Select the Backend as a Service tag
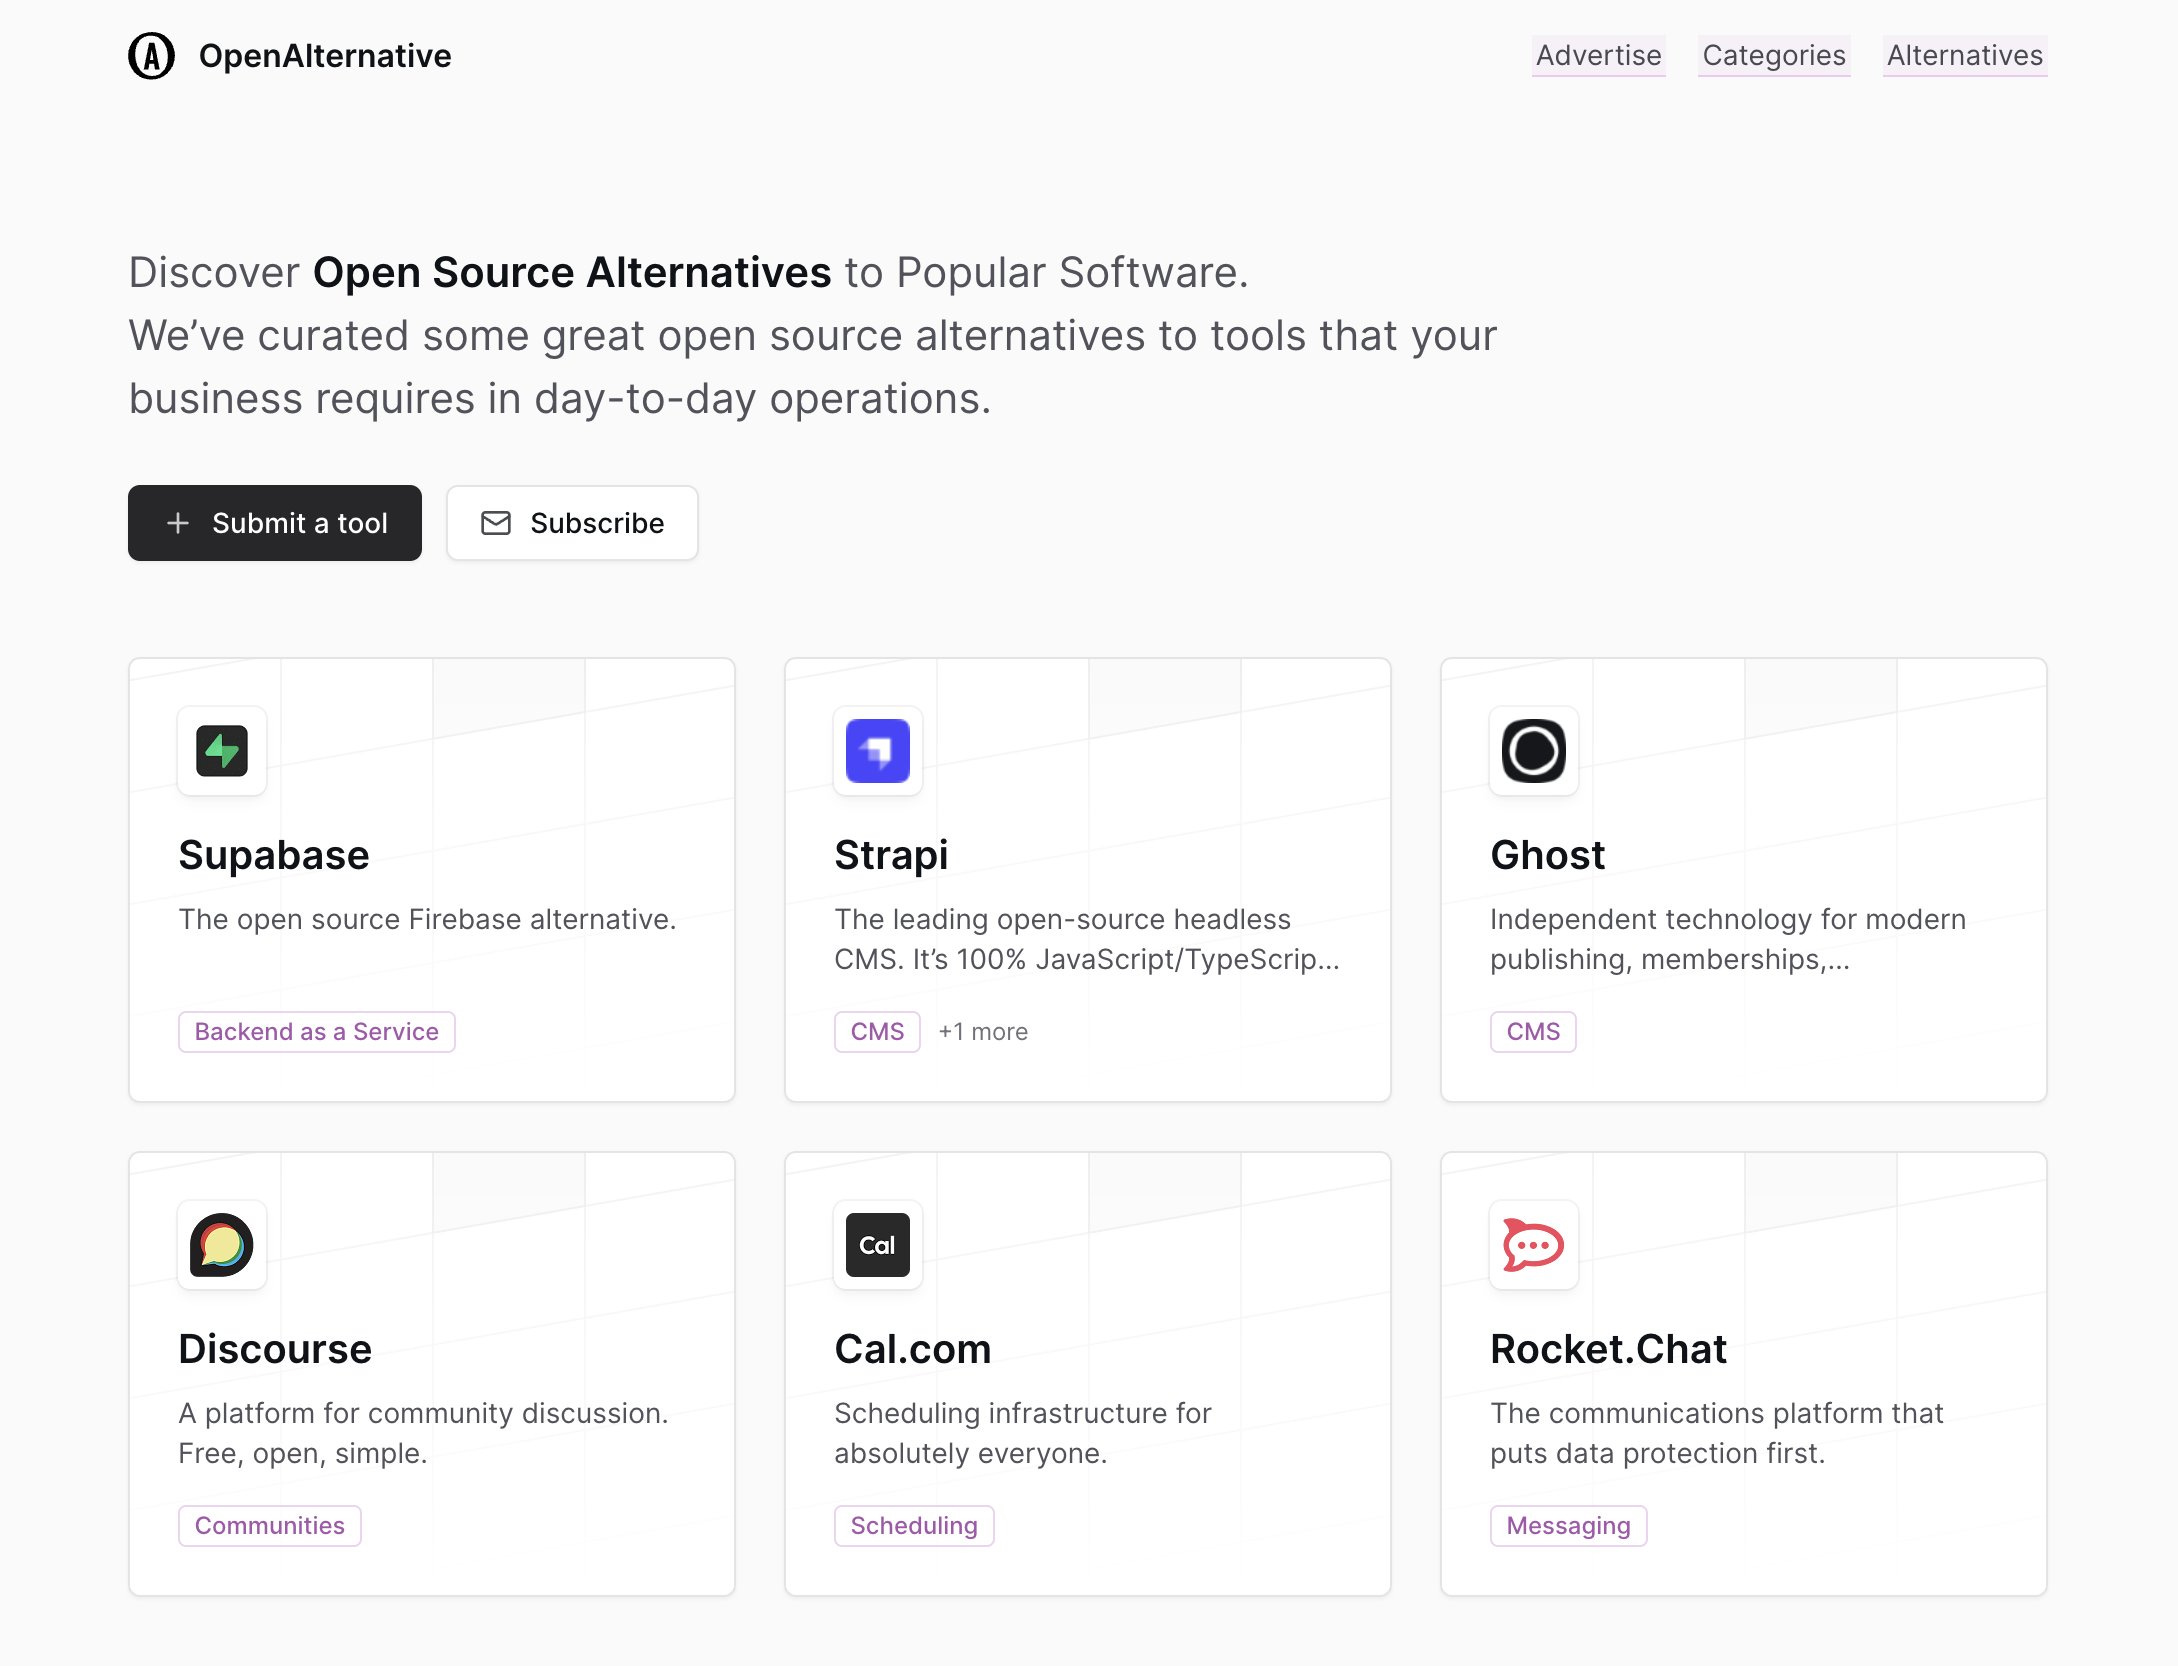This screenshot has height=1666, width=2178. click(316, 1031)
